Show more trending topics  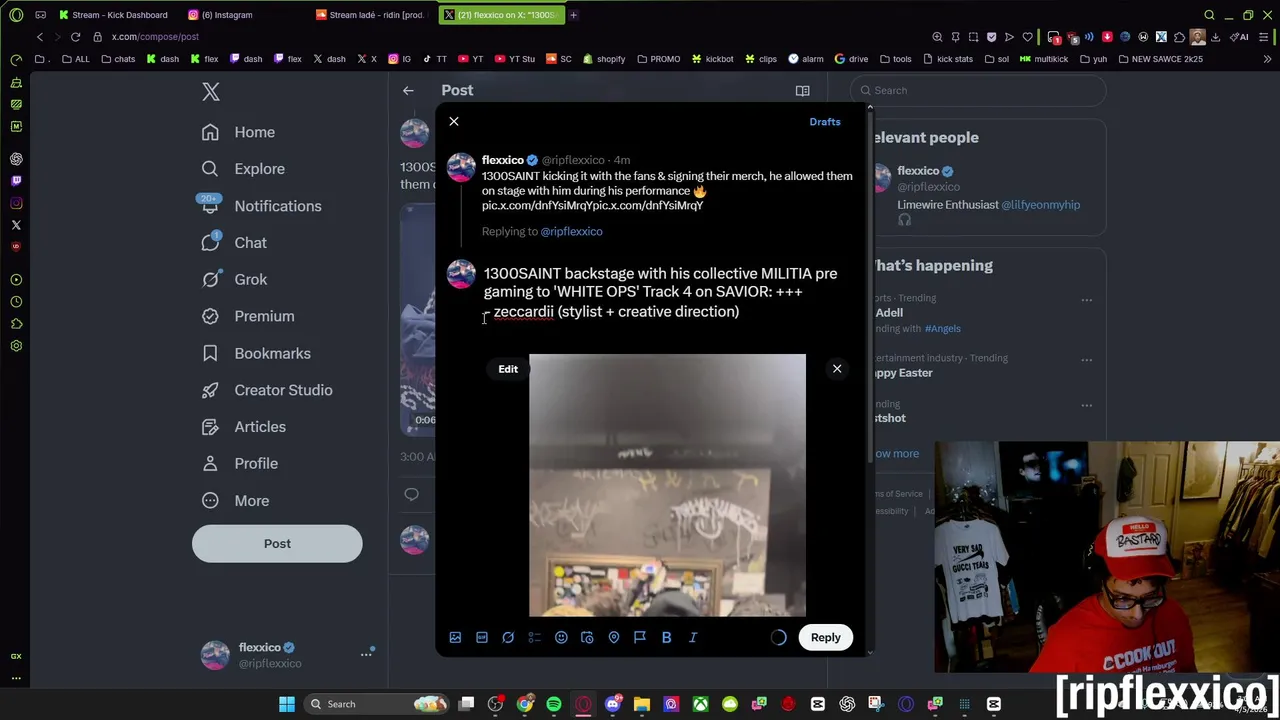point(897,454)
